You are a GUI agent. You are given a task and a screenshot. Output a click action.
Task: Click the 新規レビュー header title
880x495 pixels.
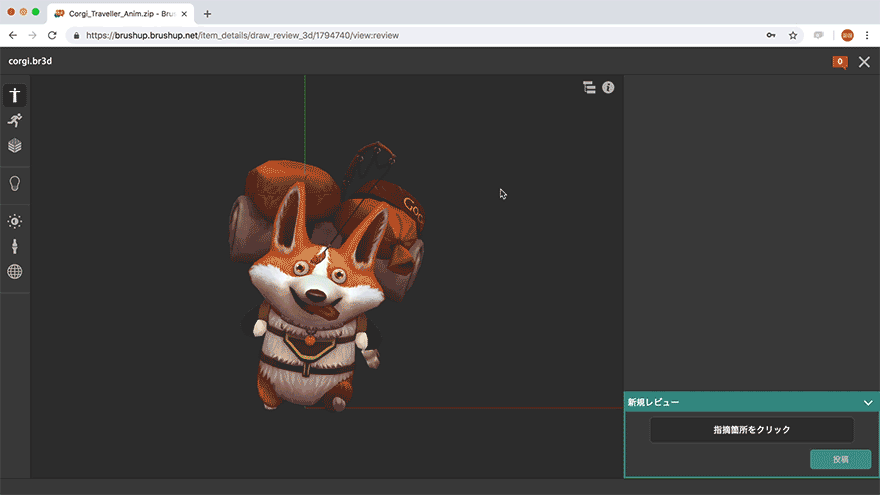[x=653, y=402]
